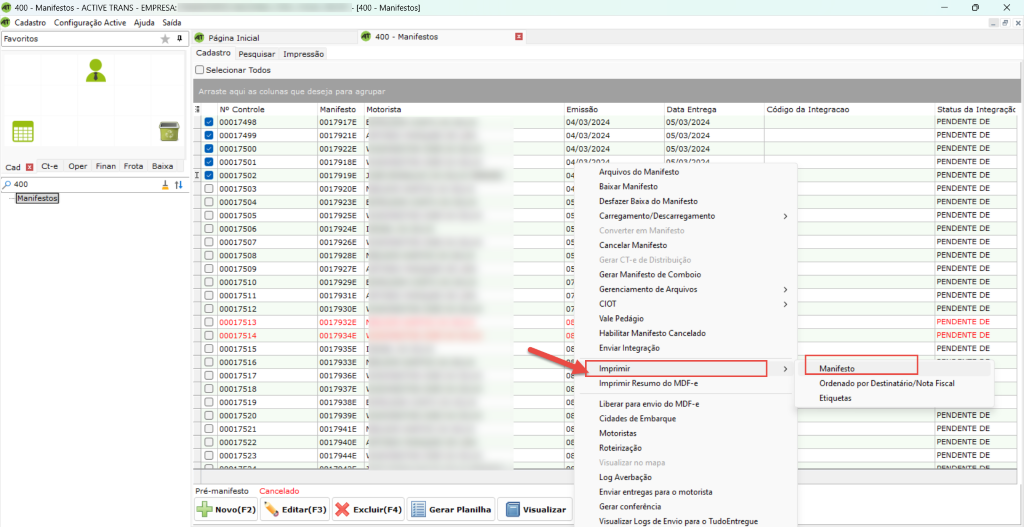Viewport: 1024px width, 527px height.
Task: Close the Cad sidebar tab with red X
Action: (29, 167)
